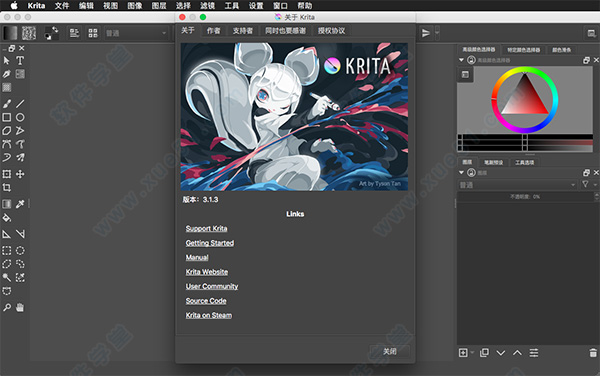
Task: Select the Text tool in the toolbox
Action: pyautogui.click(x=20, y=60)
